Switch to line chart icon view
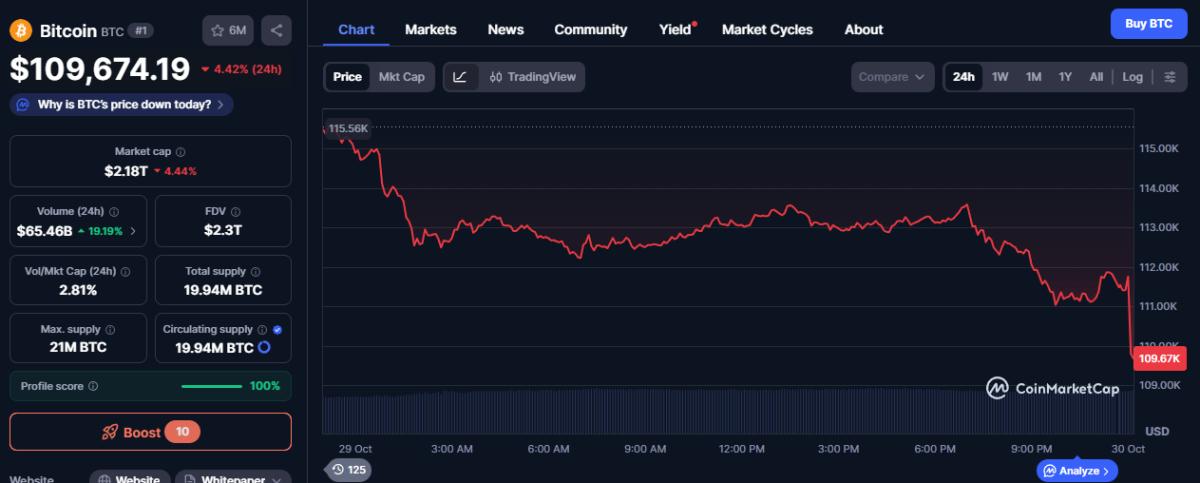This screenshot has height=483, width=1200. click(x=460, y=77)
